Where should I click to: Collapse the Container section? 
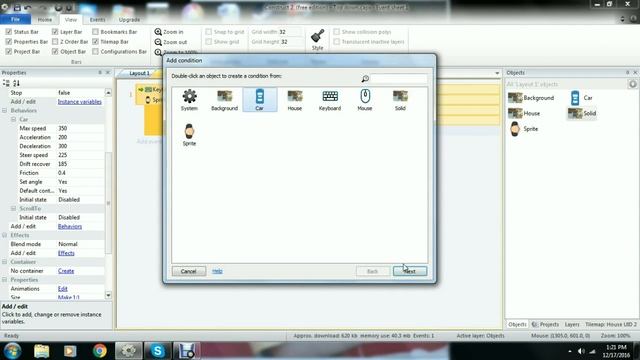coord(4,262)
